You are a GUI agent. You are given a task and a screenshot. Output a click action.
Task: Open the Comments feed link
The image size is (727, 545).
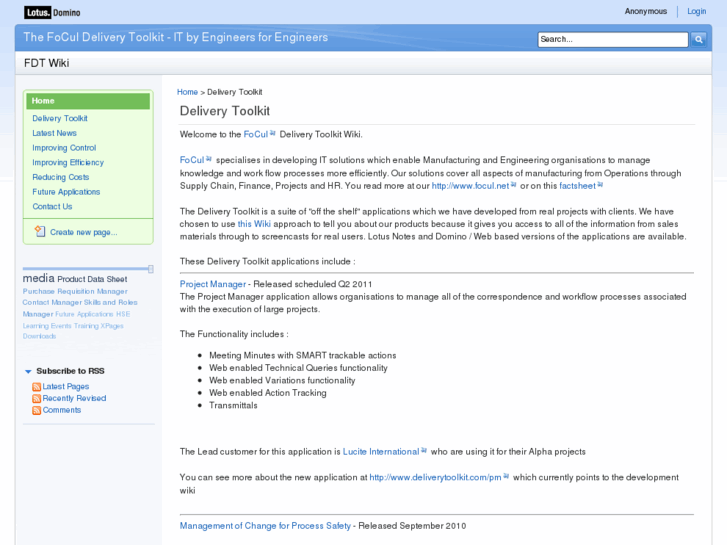[x=62, y=410]
